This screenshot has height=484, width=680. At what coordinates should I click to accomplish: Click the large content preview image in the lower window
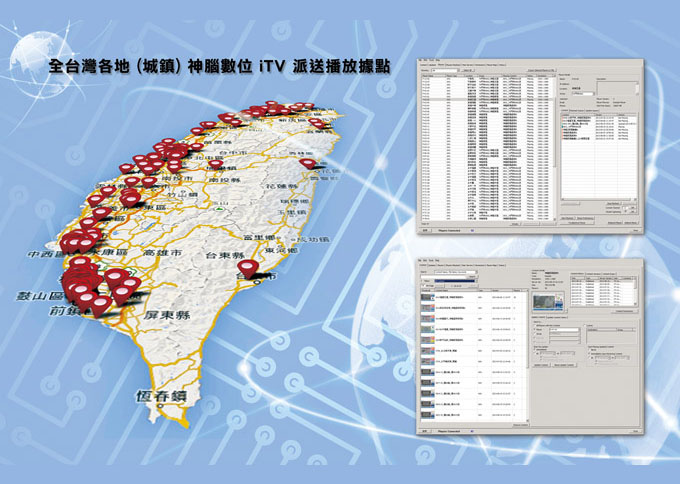548,302
